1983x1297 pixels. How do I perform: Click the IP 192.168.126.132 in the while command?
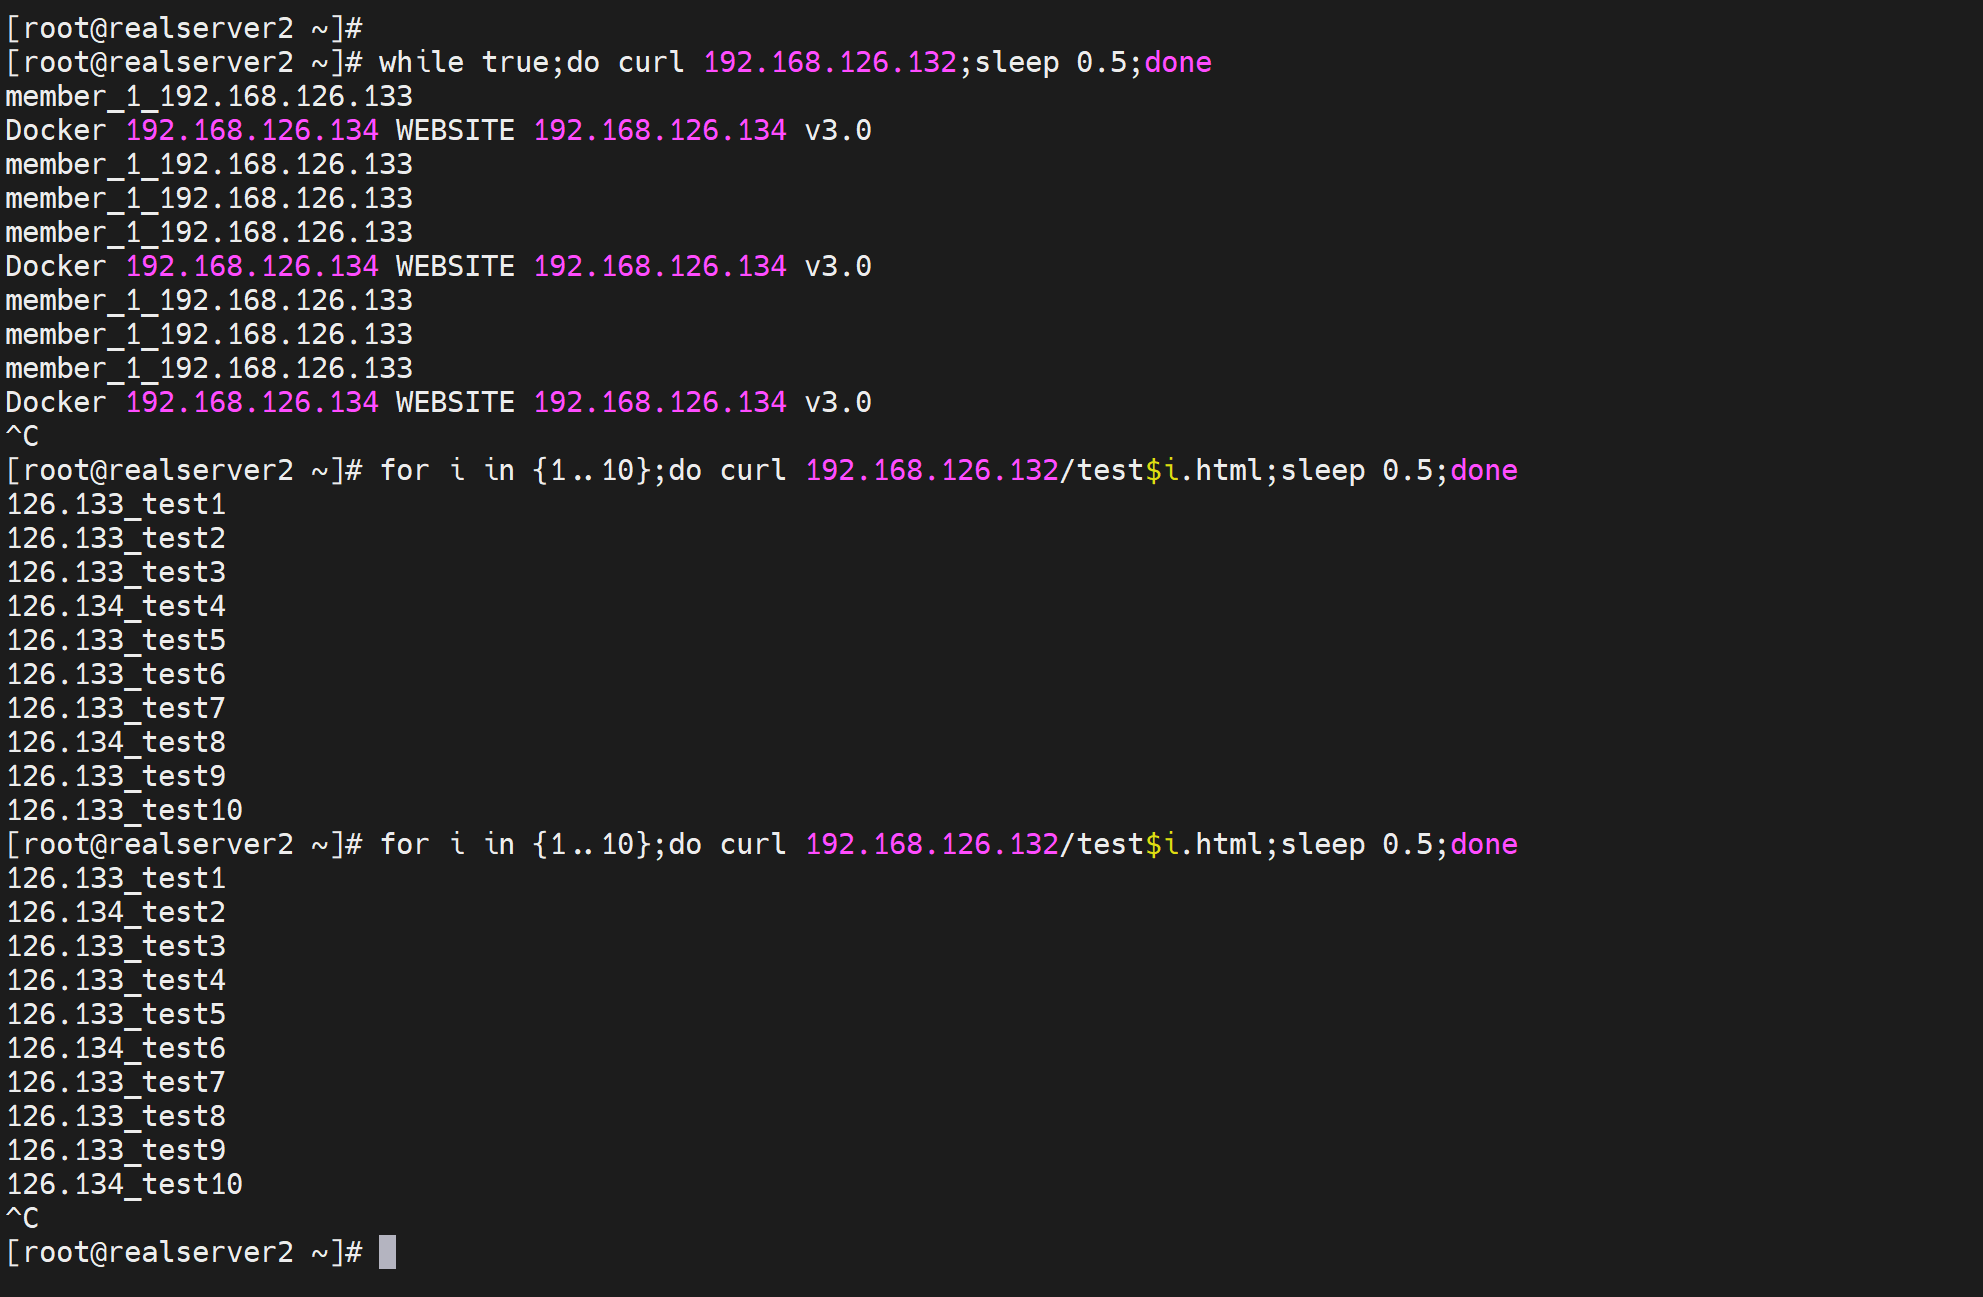830,62
